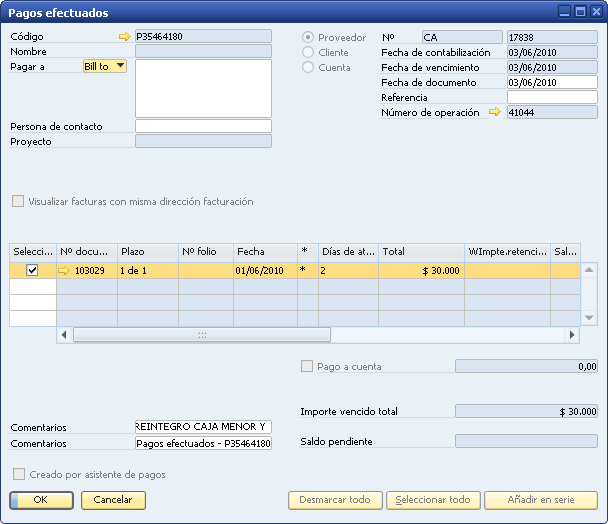Open document 103029 via its yellow arrow
608x524 pixels.
tap(65, 270)
